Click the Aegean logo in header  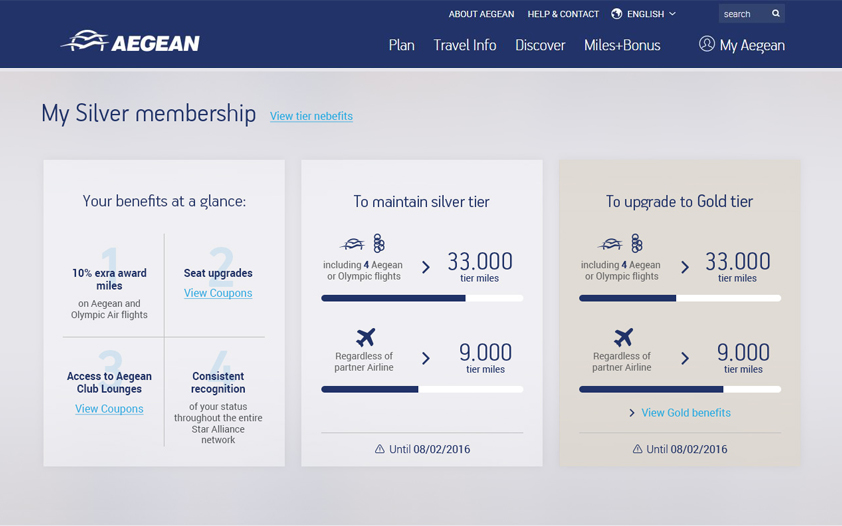tap(130, 42)
